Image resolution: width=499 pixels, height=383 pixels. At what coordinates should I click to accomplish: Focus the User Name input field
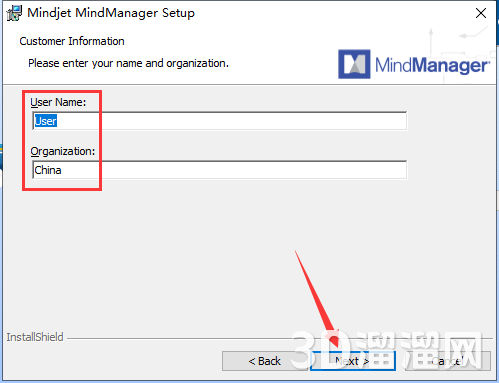pyautogui.click(x=220, y=121)
